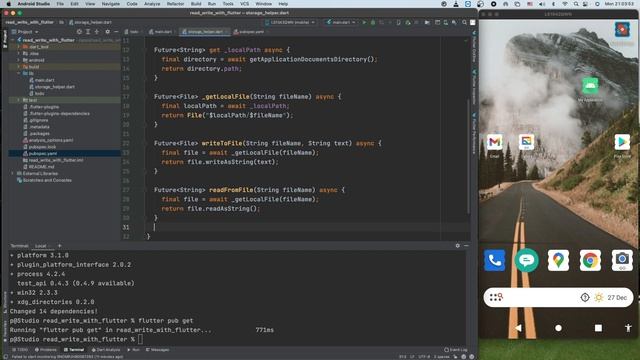
Task: Expand External Libraries node
Action: coord(13,173)
